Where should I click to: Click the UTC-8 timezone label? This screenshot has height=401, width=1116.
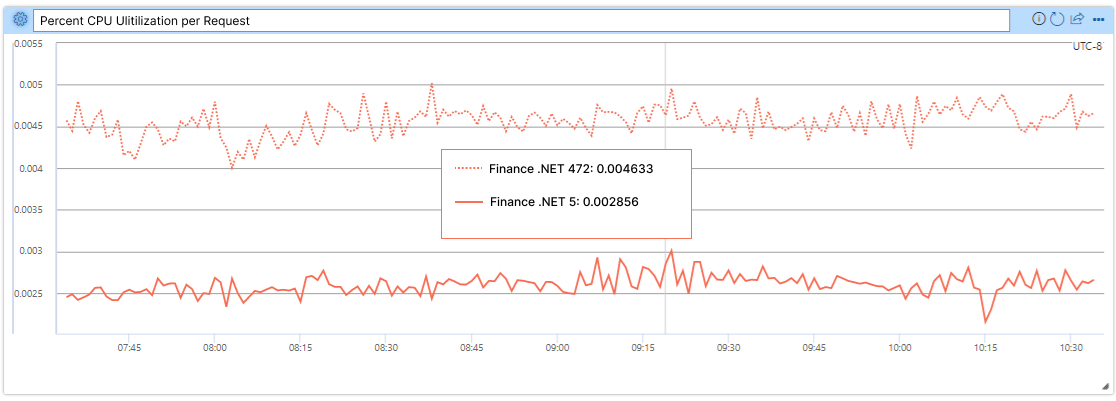pos(1088,46)
